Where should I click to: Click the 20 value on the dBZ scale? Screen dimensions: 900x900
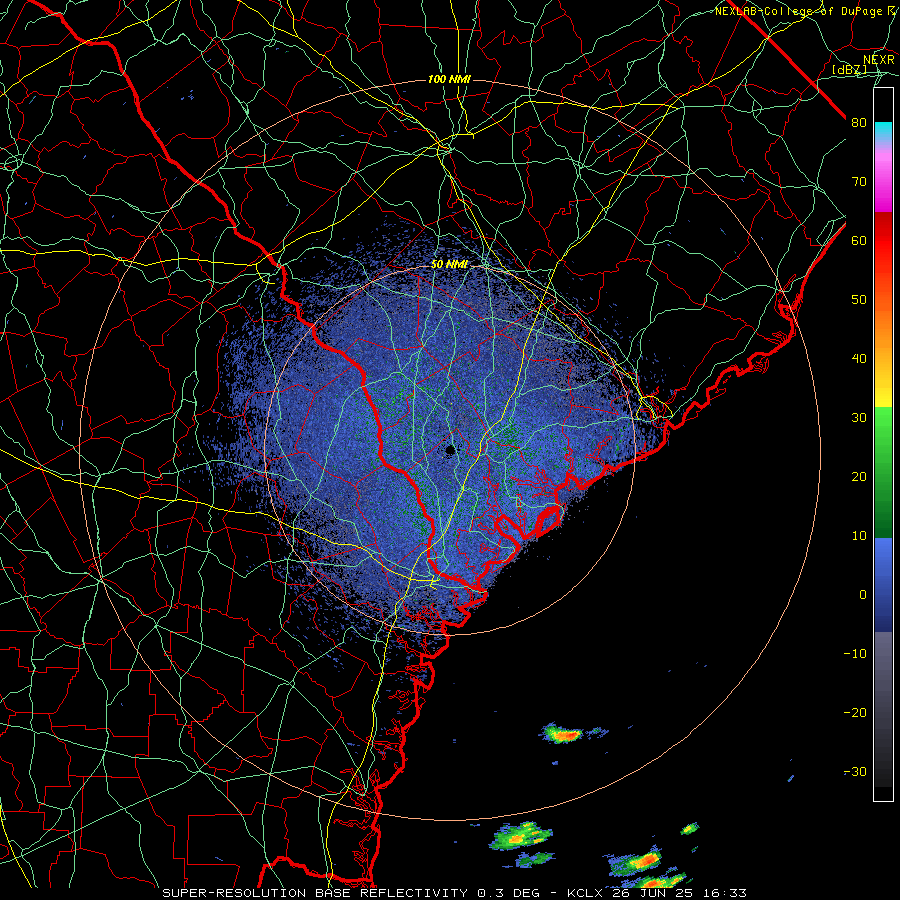859,477
